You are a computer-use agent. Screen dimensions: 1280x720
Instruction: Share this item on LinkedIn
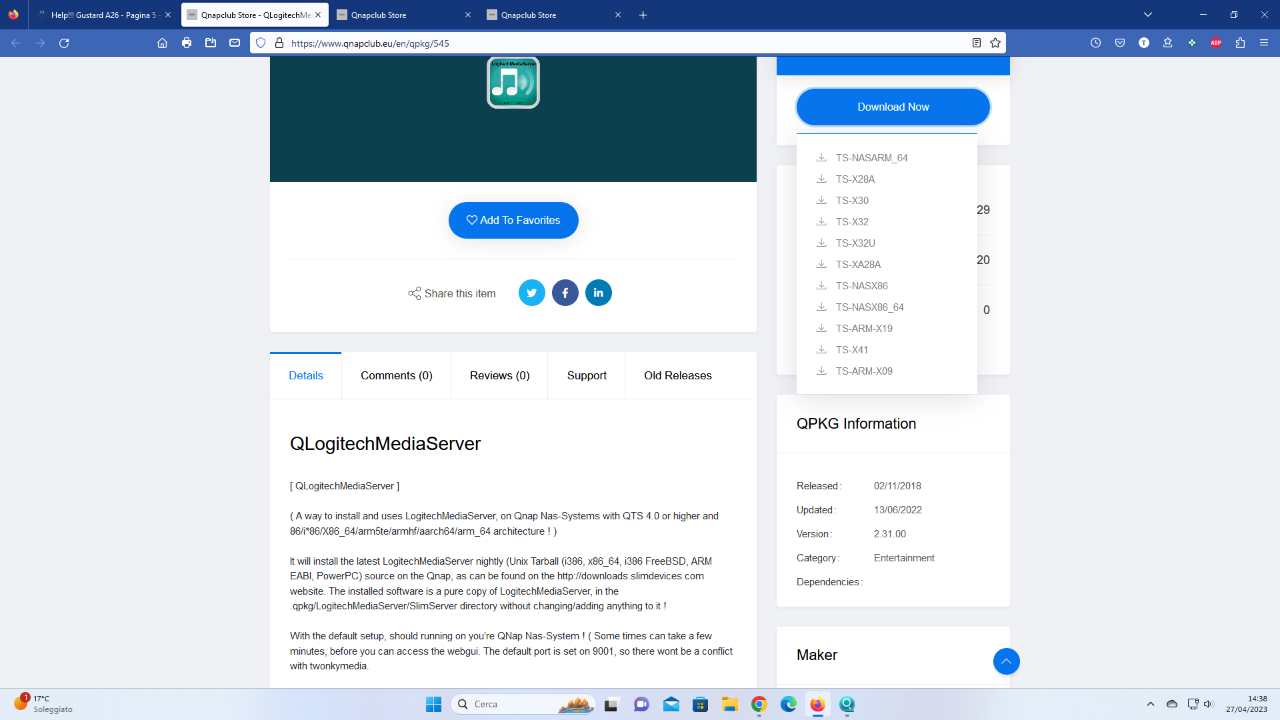coord(598,293)
